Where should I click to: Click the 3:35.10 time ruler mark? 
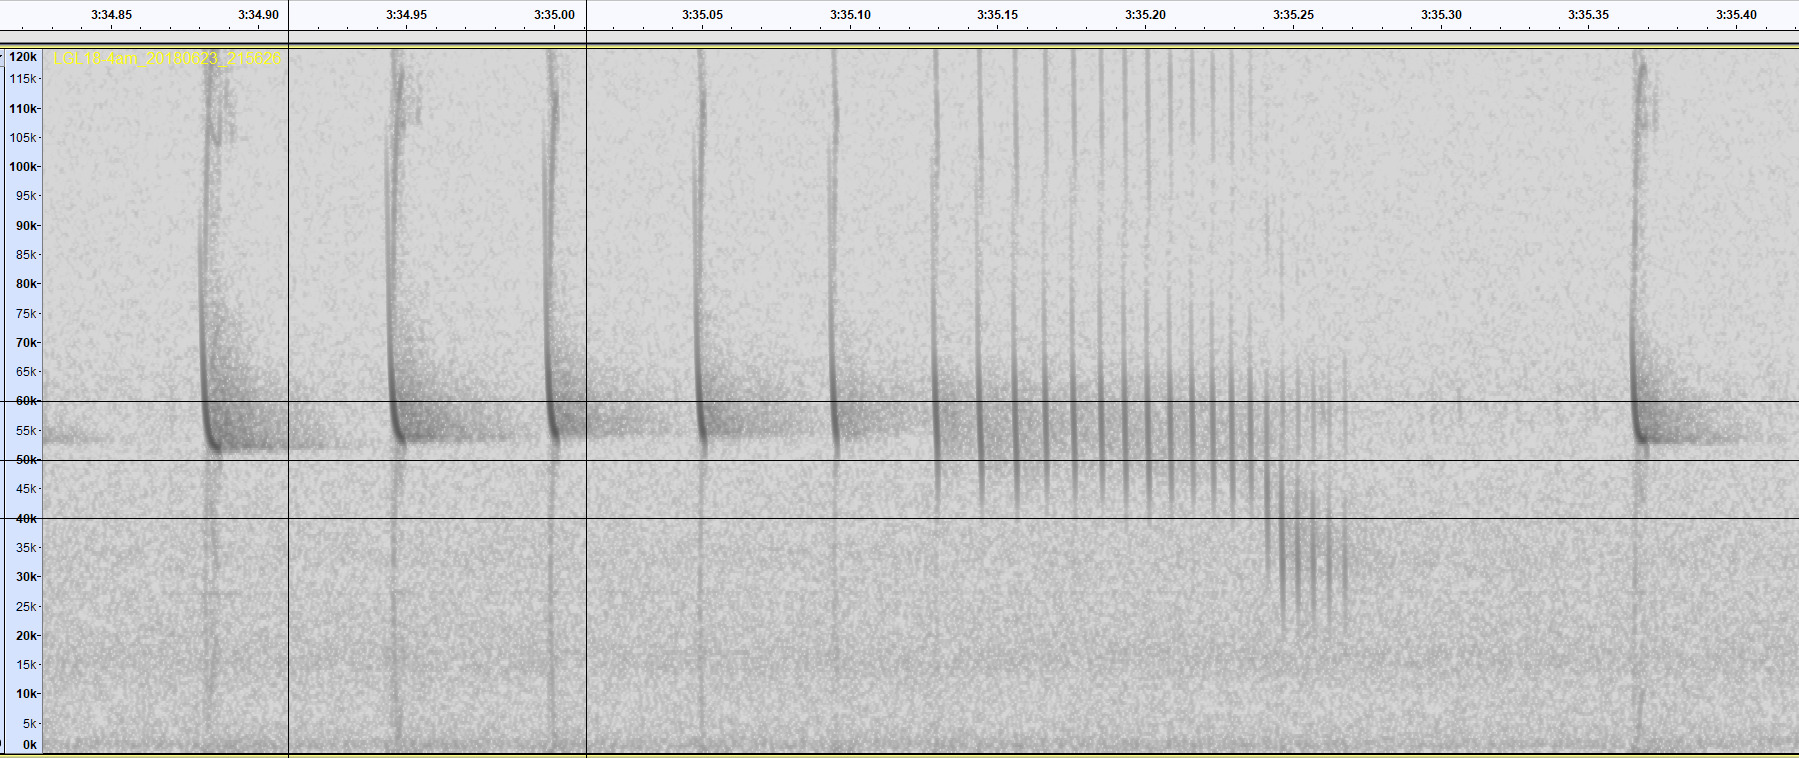pos(851,15)
